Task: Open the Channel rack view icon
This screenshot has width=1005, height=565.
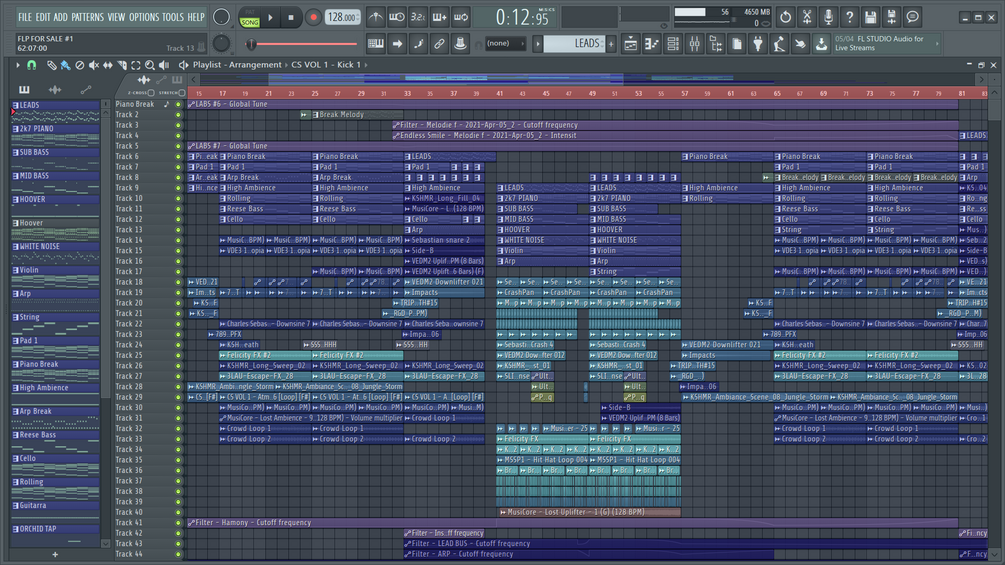Action: point(673,44)
